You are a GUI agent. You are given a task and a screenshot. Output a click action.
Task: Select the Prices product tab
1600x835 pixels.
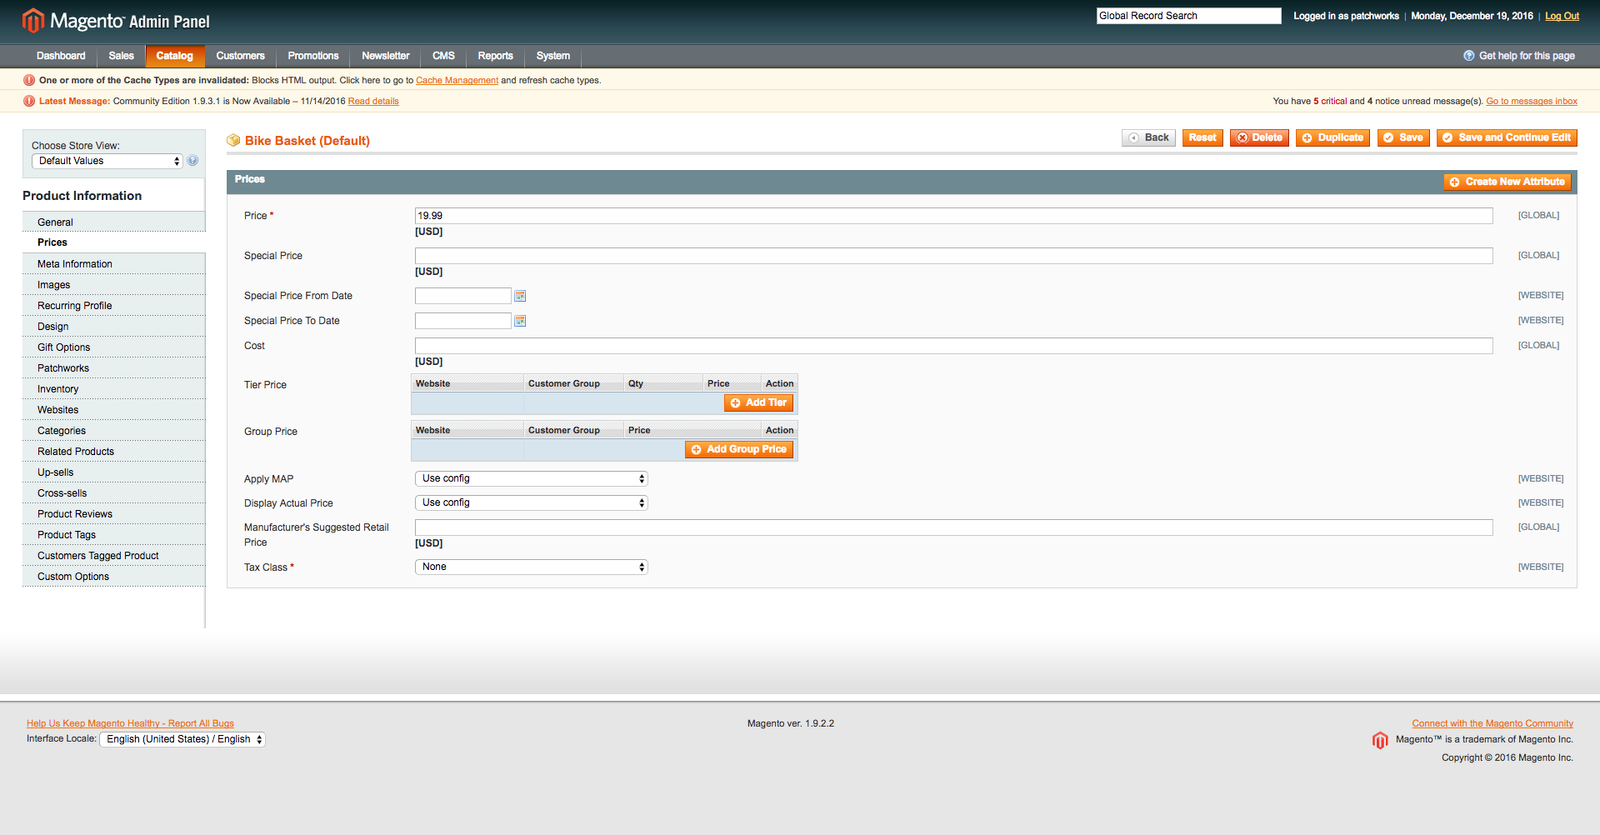114,242
